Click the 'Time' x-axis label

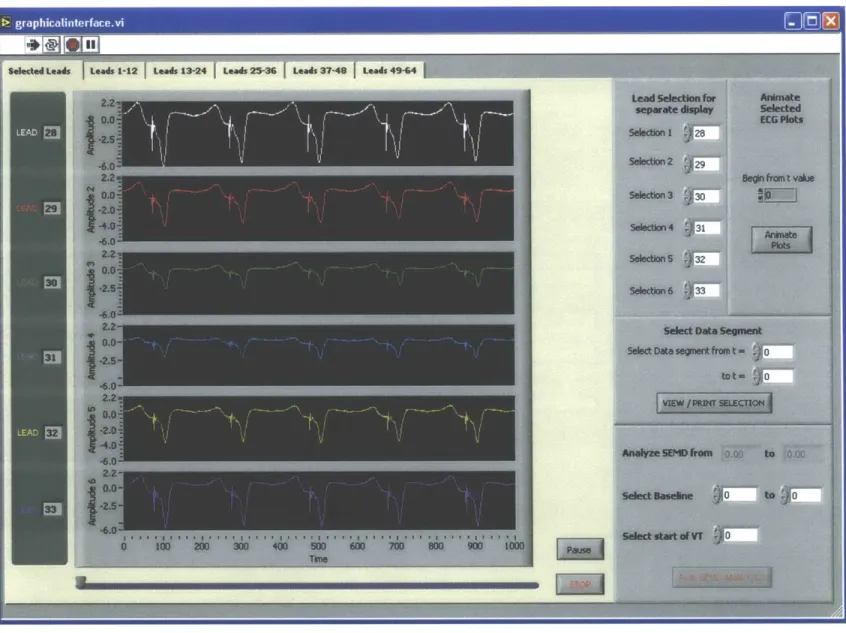coord(318,559)
